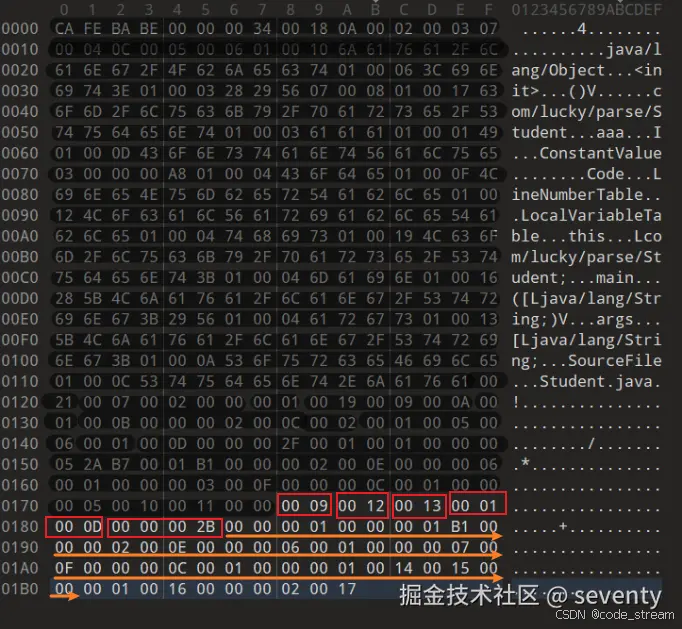Click byte BA in row 0000
Screen dimensions: 682x629
coord(120,29)
